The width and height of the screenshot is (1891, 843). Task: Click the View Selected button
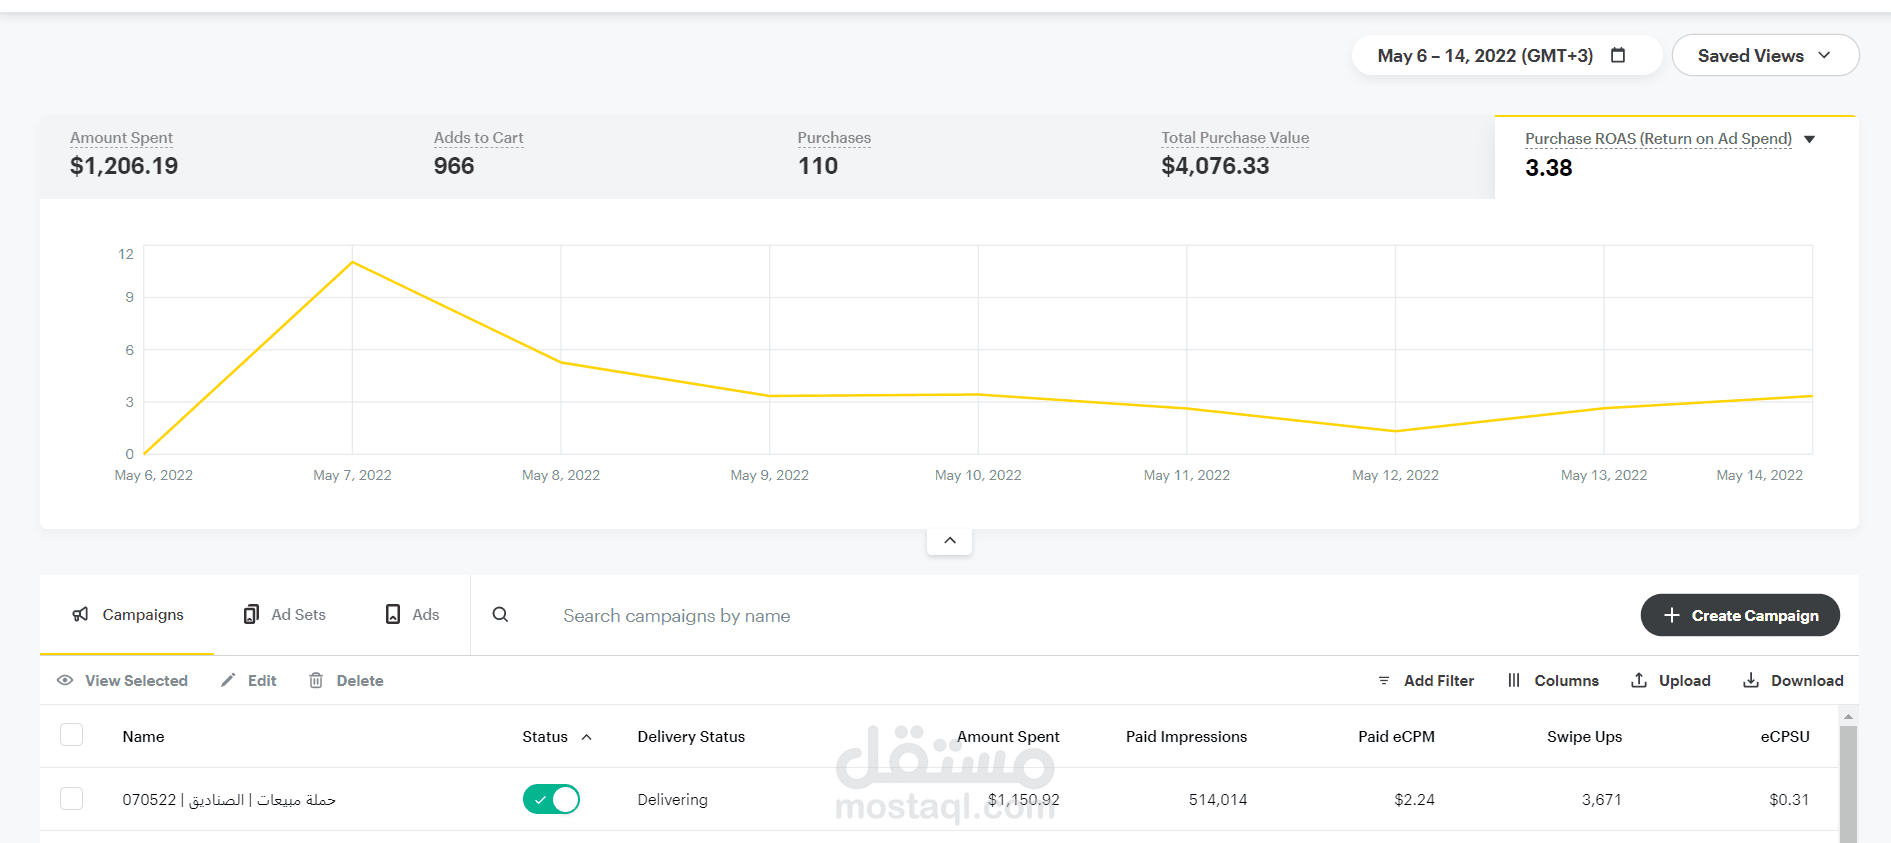123,680
